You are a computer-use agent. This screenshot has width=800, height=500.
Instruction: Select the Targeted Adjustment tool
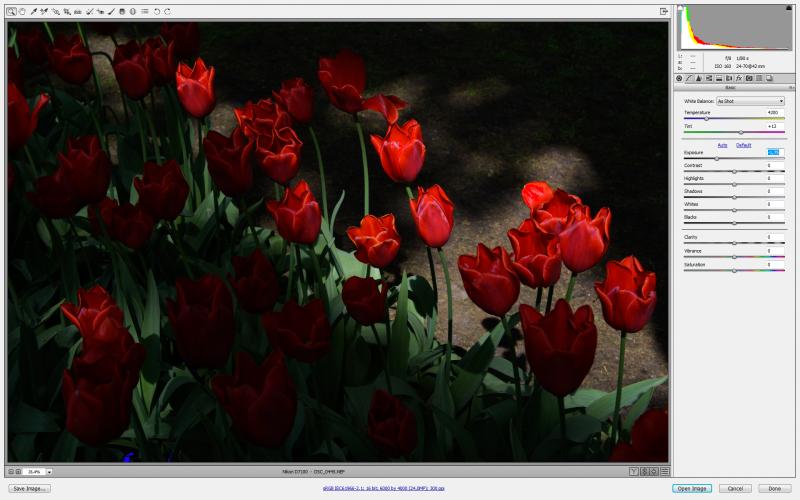click(x=56, y=11)
